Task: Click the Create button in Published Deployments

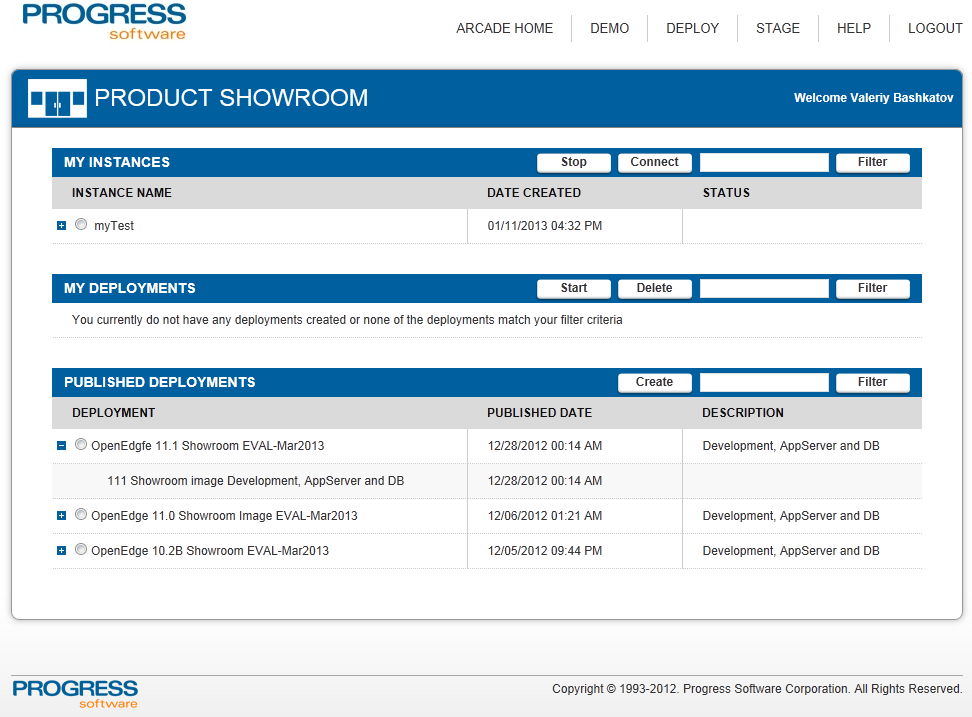Action: 655,382
